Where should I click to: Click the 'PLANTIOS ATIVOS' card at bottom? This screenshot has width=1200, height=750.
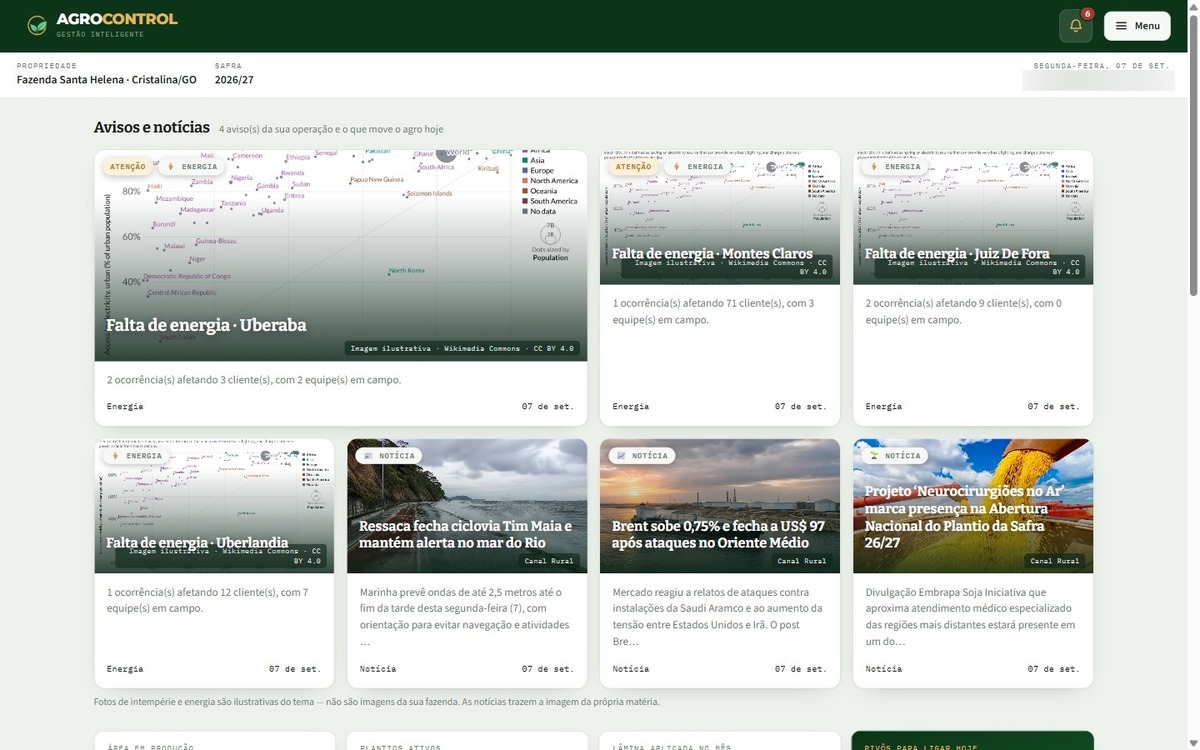tap(467, 741)
